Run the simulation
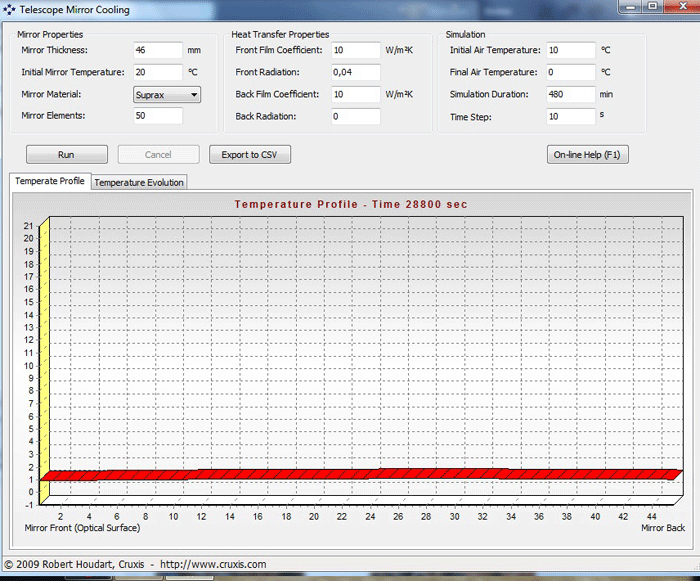 [x=67, y=155]
